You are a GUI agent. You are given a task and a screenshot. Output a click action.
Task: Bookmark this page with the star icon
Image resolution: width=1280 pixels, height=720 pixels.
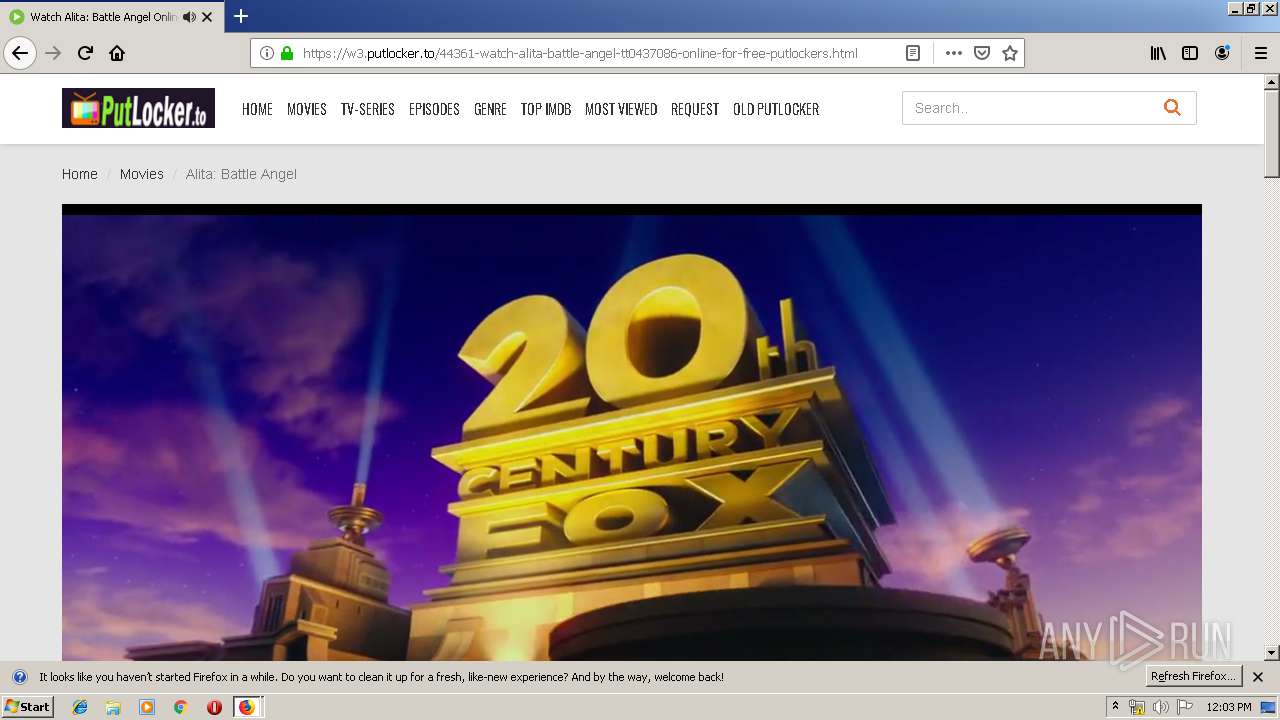click(x=1010, y=53)
